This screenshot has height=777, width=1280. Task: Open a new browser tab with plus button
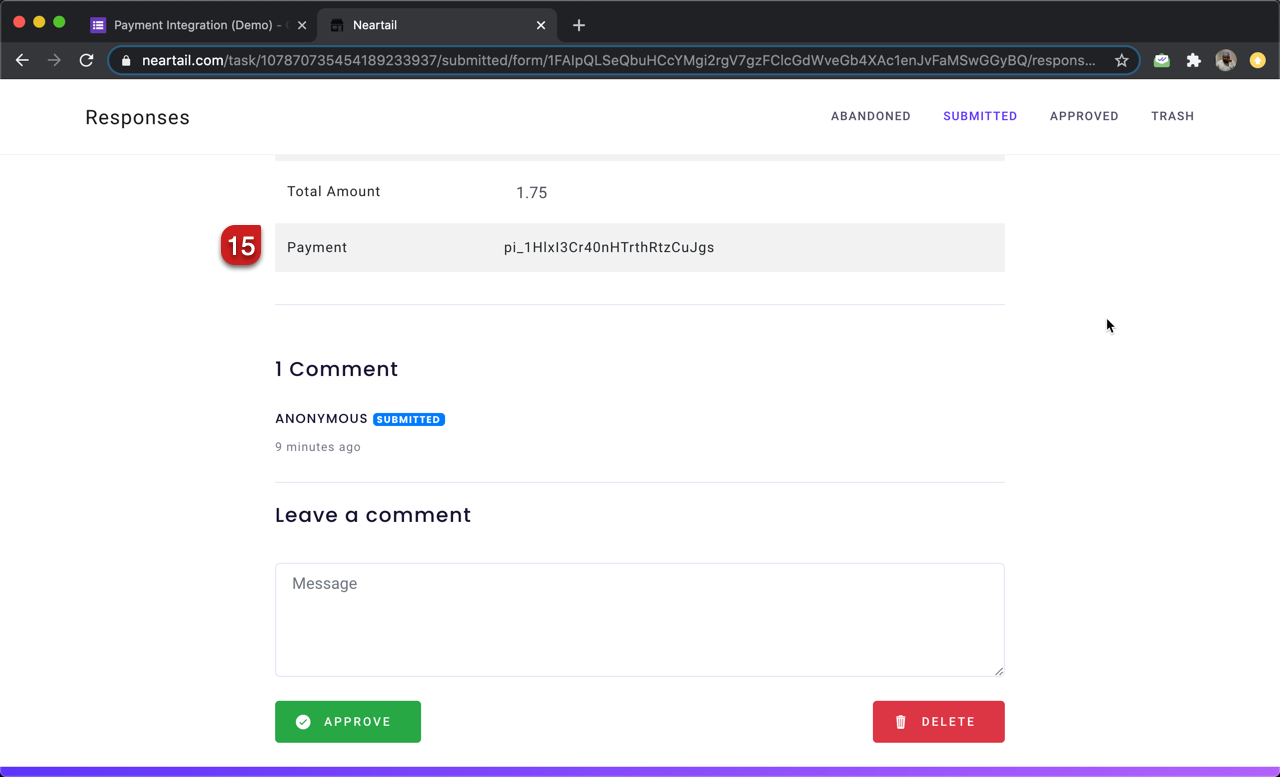tap(578, 25)
